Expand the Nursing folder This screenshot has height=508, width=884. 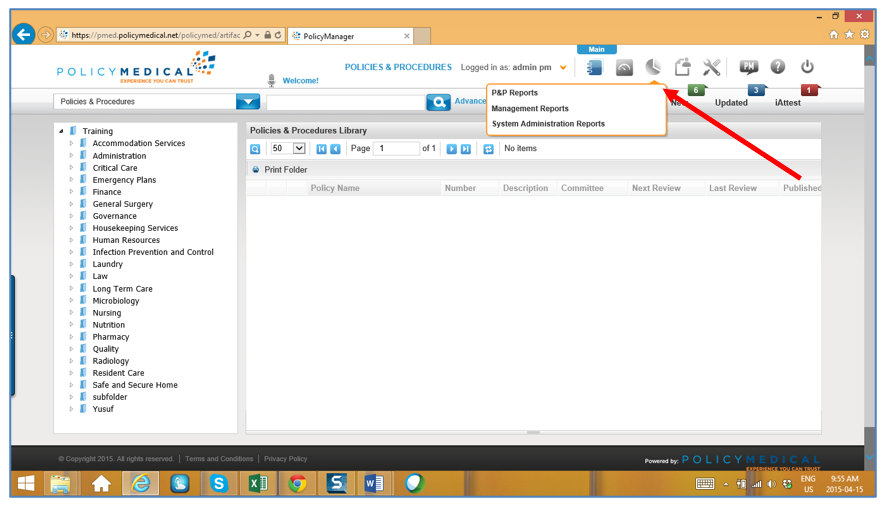(71, 312)
